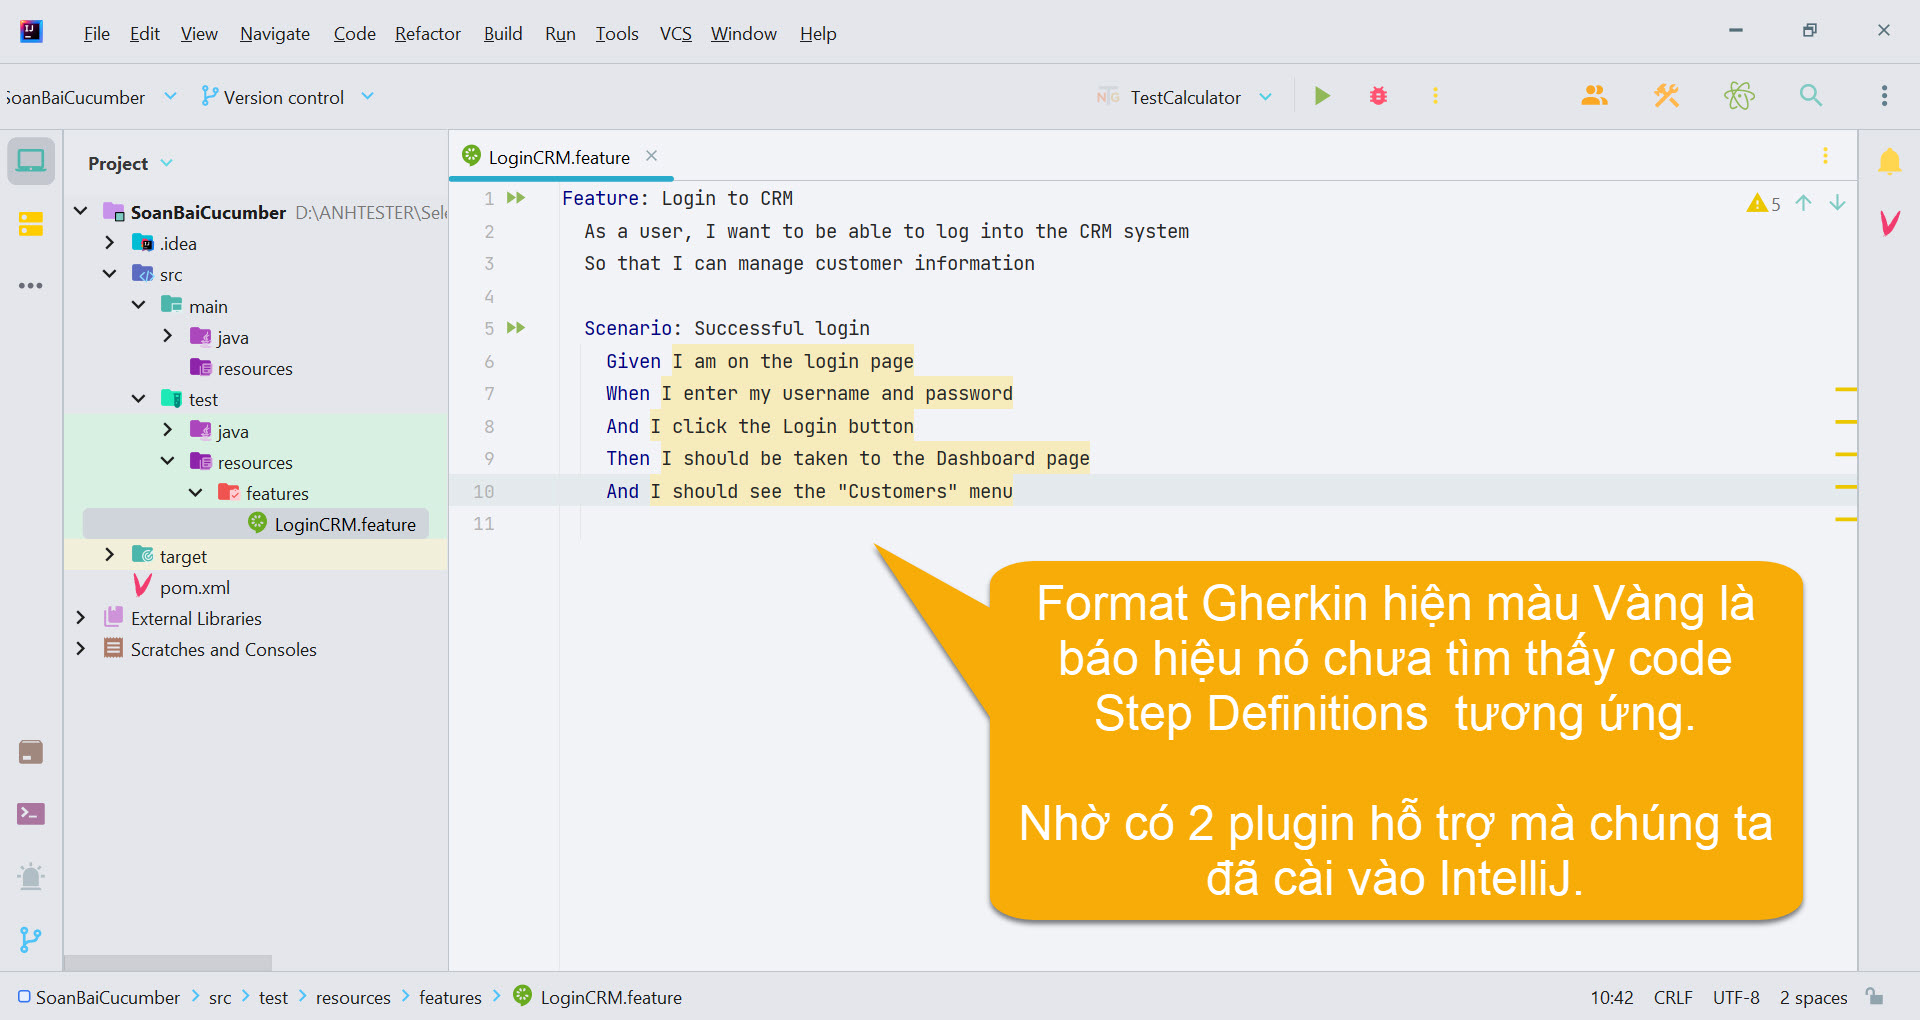The height and width of the screenshot is (1020, 1920).
Task: Open the Terminal tool window
Action: click(x=31, y=814)
